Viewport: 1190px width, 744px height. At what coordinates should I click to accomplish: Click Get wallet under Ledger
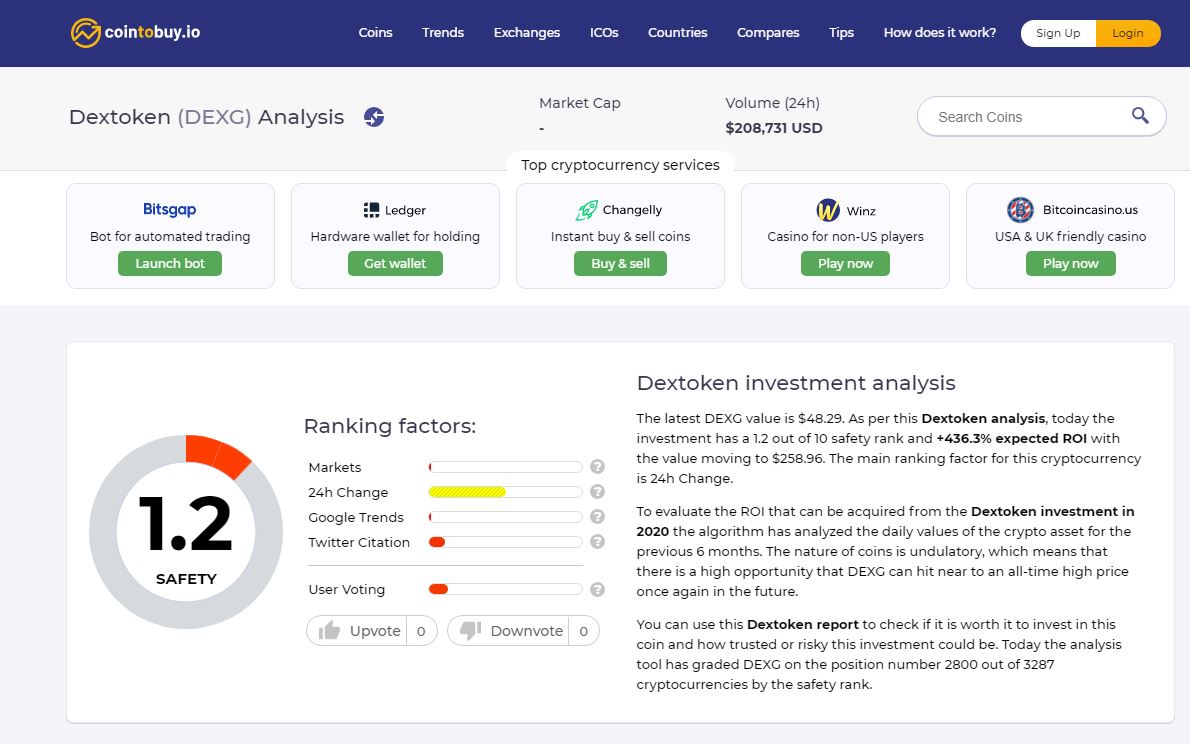(395, 263)
